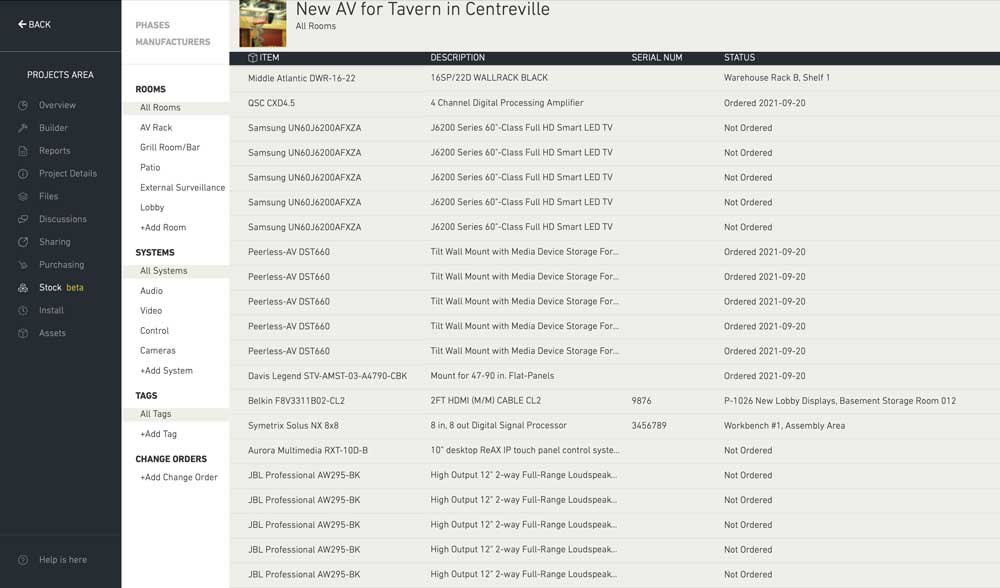Filter by Cameras system

(x=158, y=351)
